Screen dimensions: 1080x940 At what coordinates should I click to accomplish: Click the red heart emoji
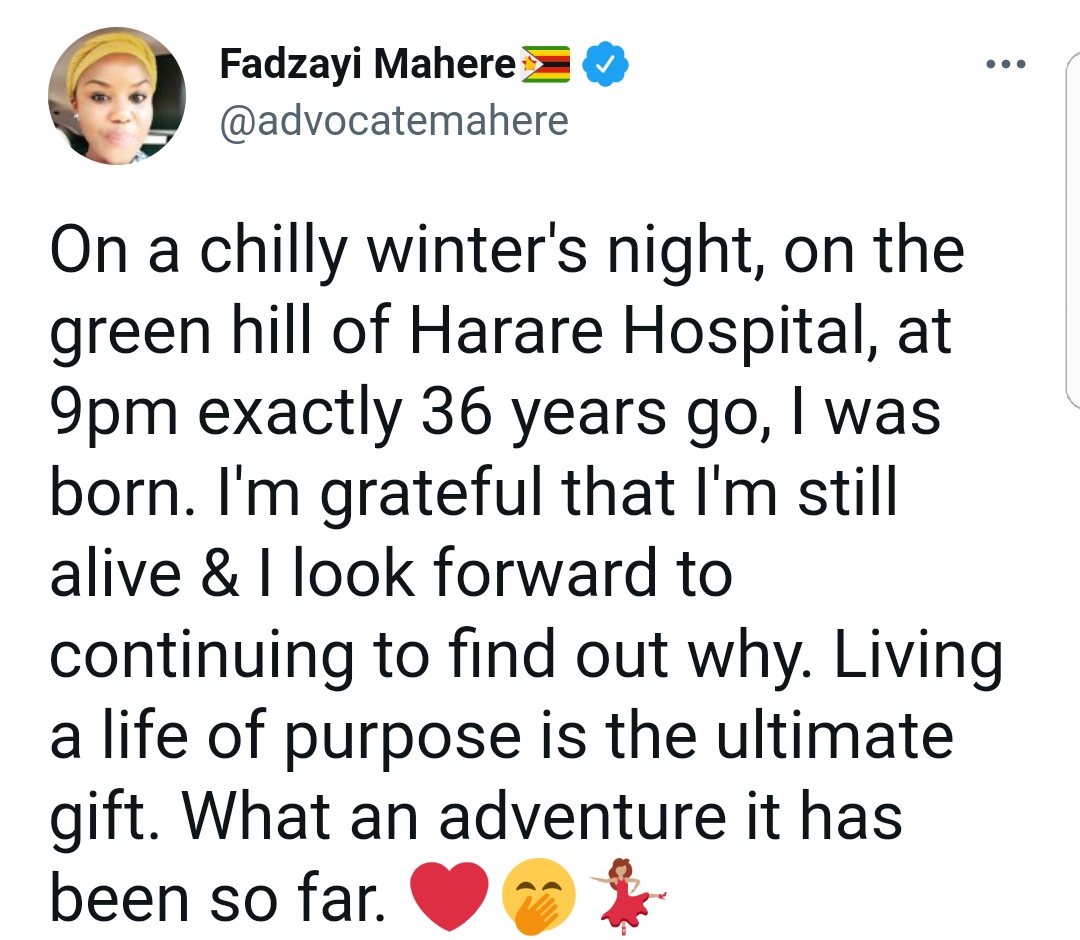point(449,895)
